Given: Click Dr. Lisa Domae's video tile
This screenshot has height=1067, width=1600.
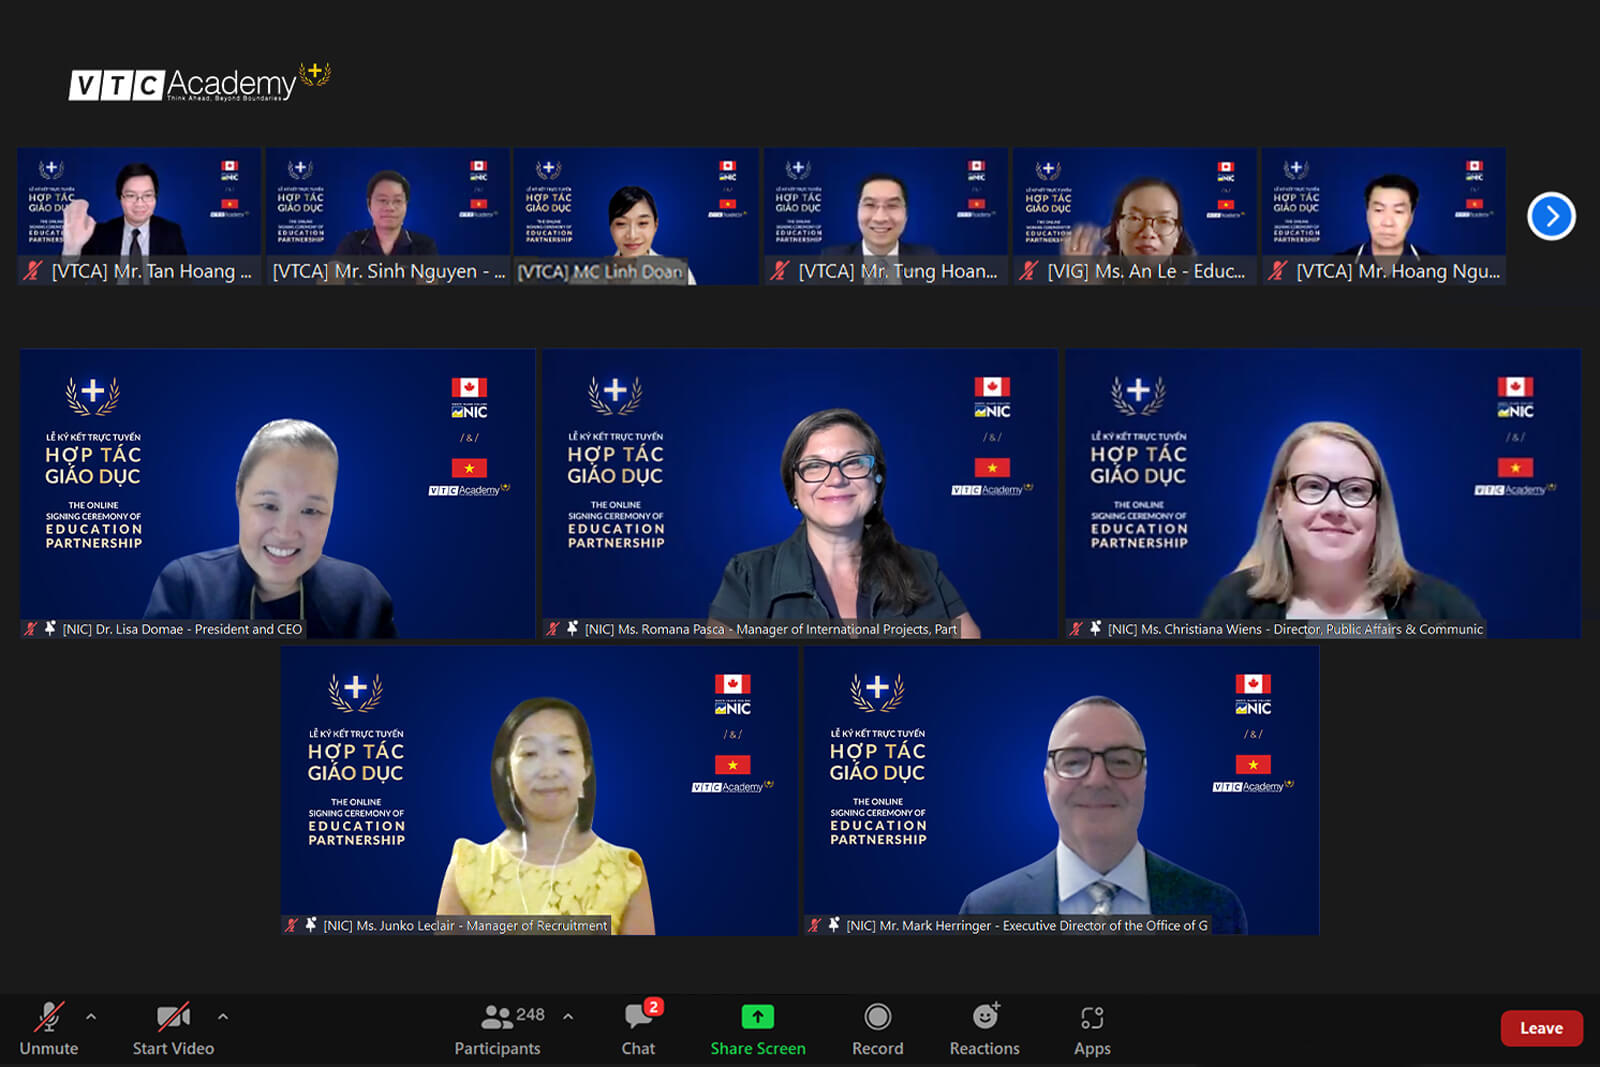Looking at the screenshot, I should (277, 490).
